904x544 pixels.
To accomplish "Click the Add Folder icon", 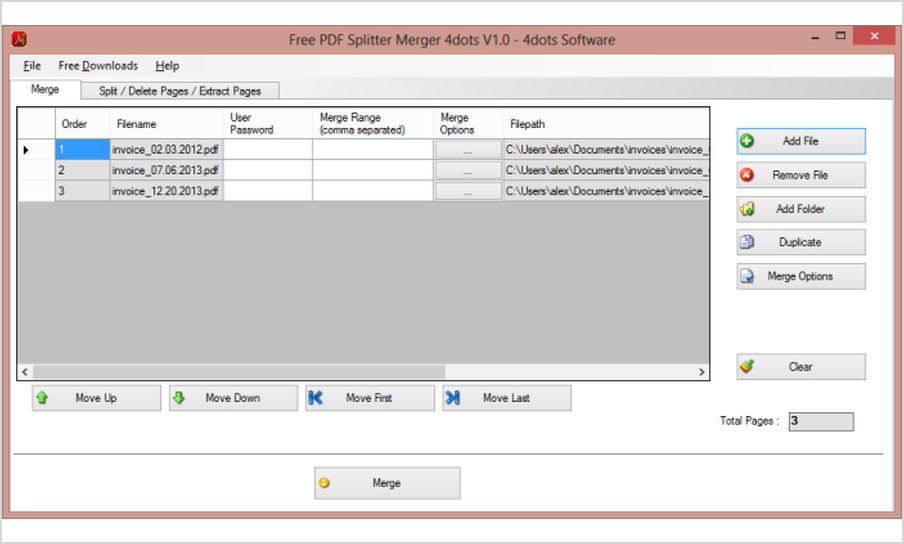I will pos(747,209).
